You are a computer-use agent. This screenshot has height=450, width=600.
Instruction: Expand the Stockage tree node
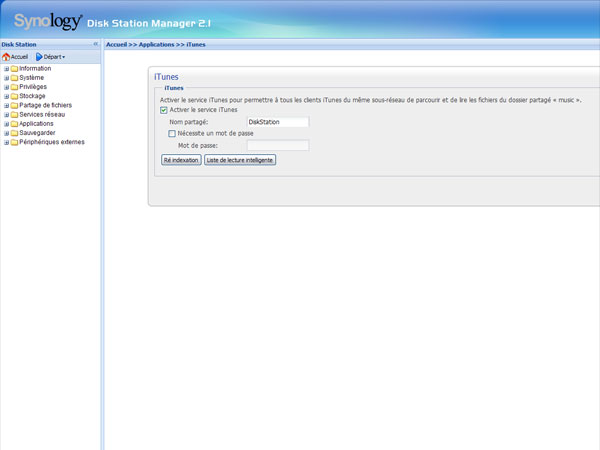tap(7, 96)
